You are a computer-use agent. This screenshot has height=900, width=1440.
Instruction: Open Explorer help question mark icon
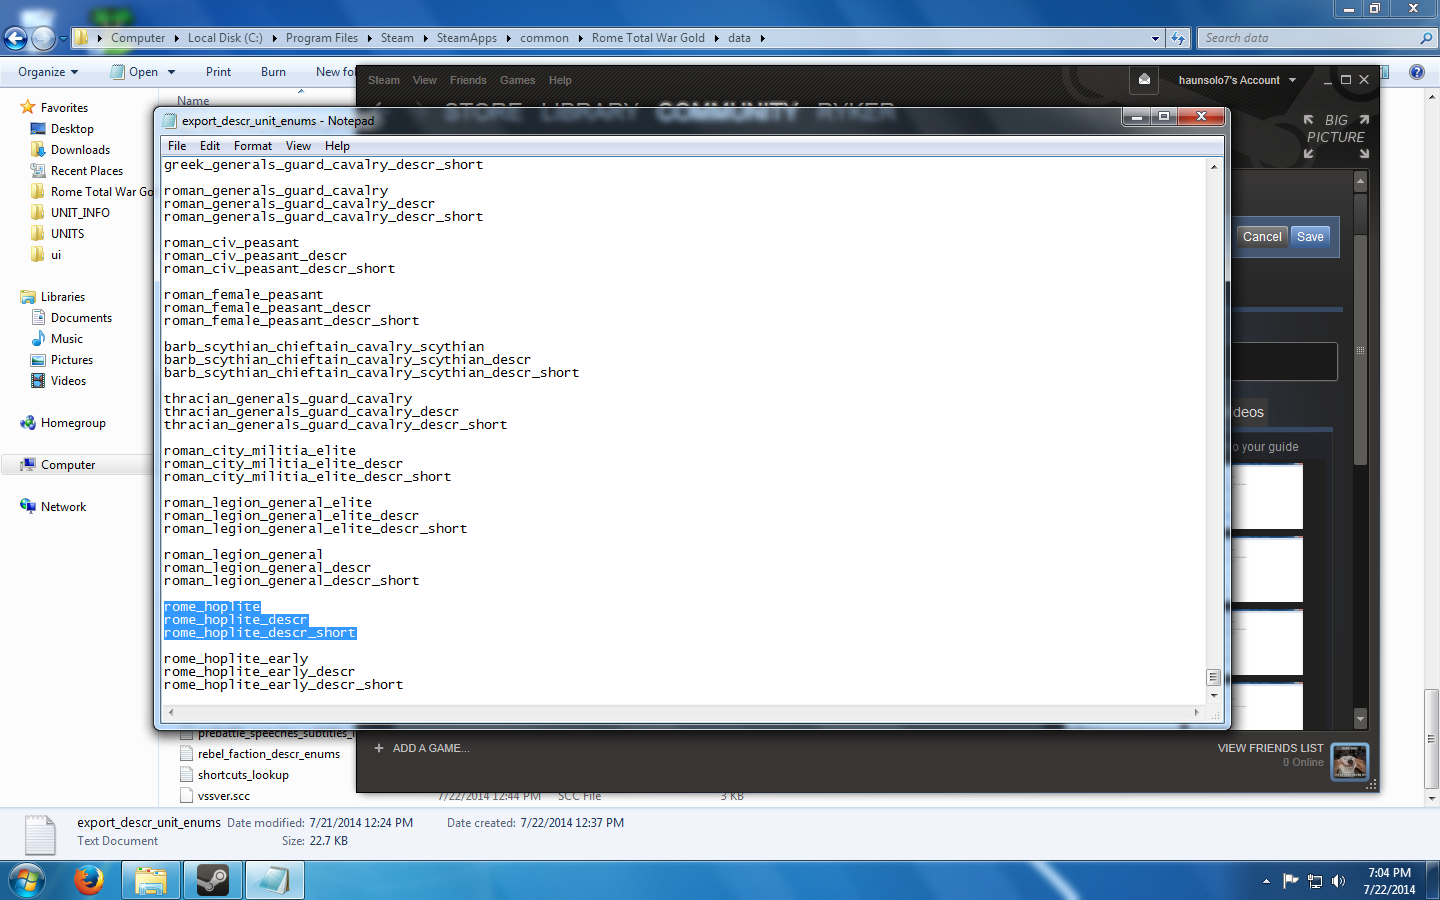coord(1416,72)
